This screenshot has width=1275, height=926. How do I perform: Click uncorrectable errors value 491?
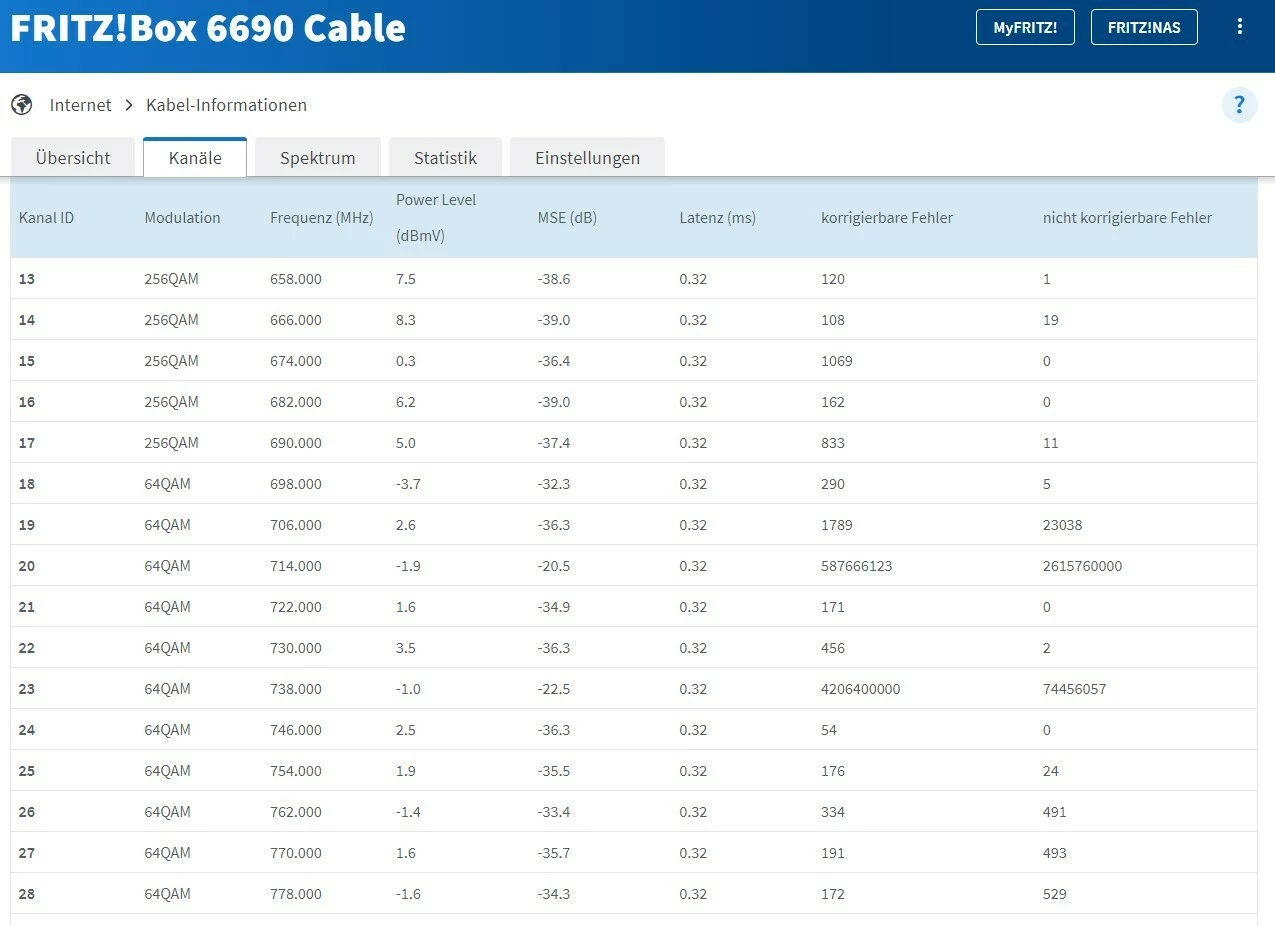[x=1055, y=812]
